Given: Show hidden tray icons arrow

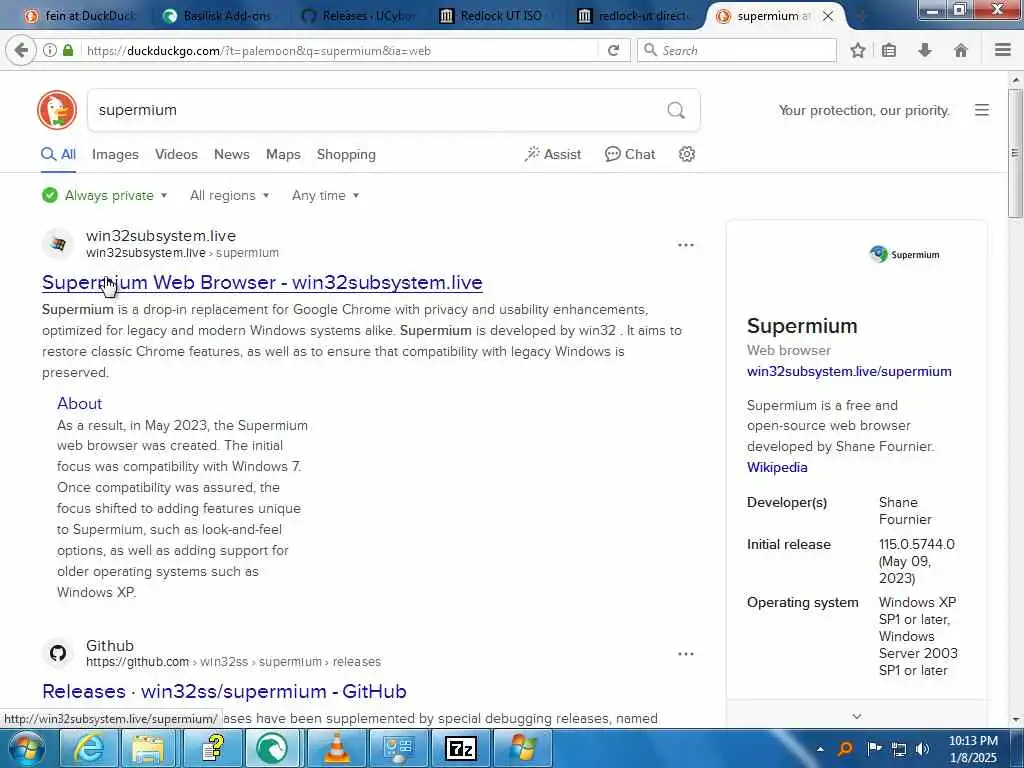Looking at the screenshot, I should 820,749.
